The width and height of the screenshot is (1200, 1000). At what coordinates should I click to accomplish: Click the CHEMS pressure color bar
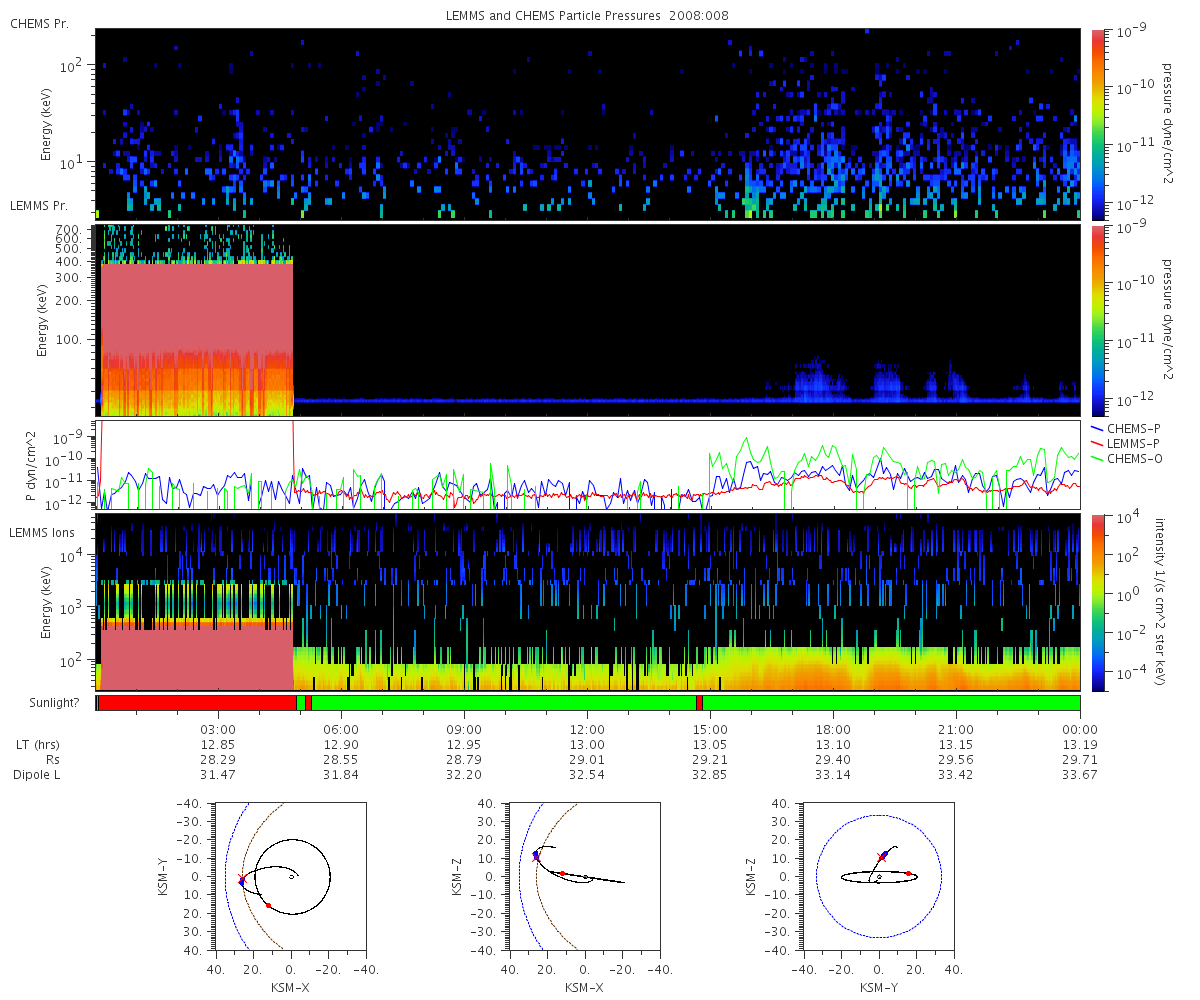click(1097, 124)
